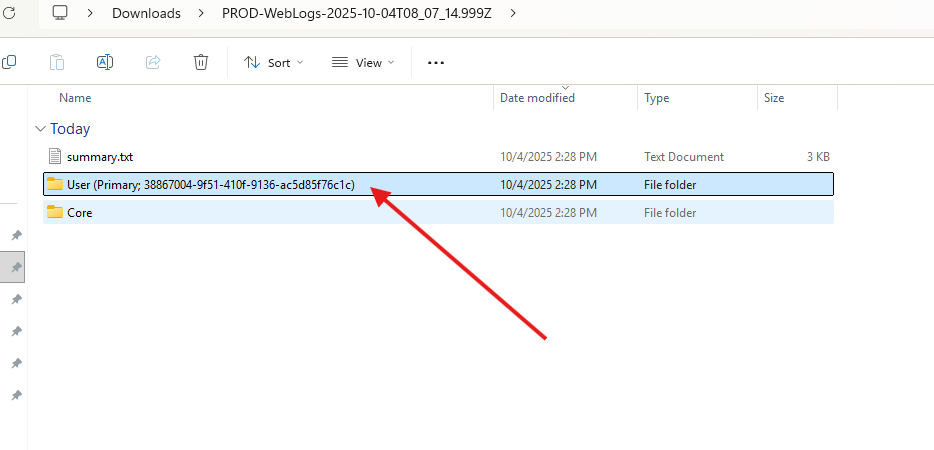934x450 pixels.
Task: Expand the chevron after the PROD-WebLogs breadcrumb
Action: coord(514,13)
